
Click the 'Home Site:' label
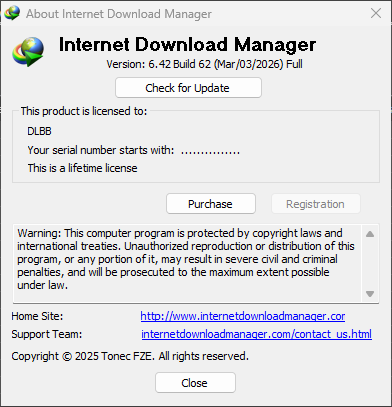[x=37, y=316]
